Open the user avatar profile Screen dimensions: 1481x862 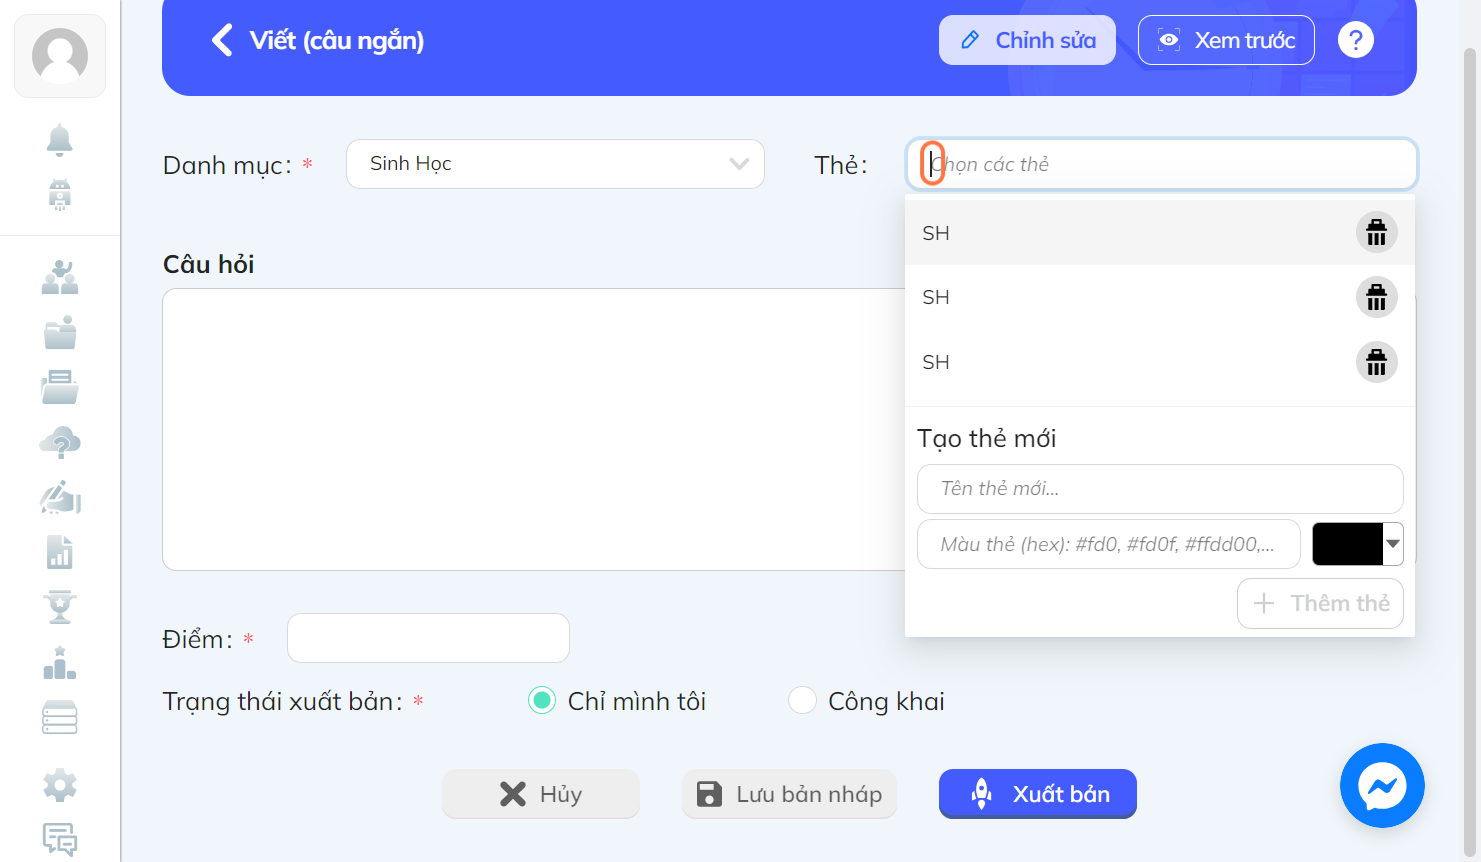[x=60, y=56]
